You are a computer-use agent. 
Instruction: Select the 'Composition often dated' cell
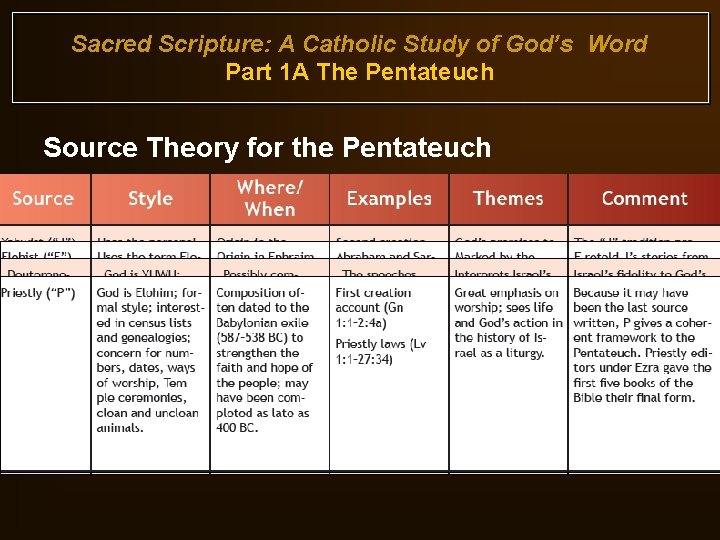tap(270, 373)
